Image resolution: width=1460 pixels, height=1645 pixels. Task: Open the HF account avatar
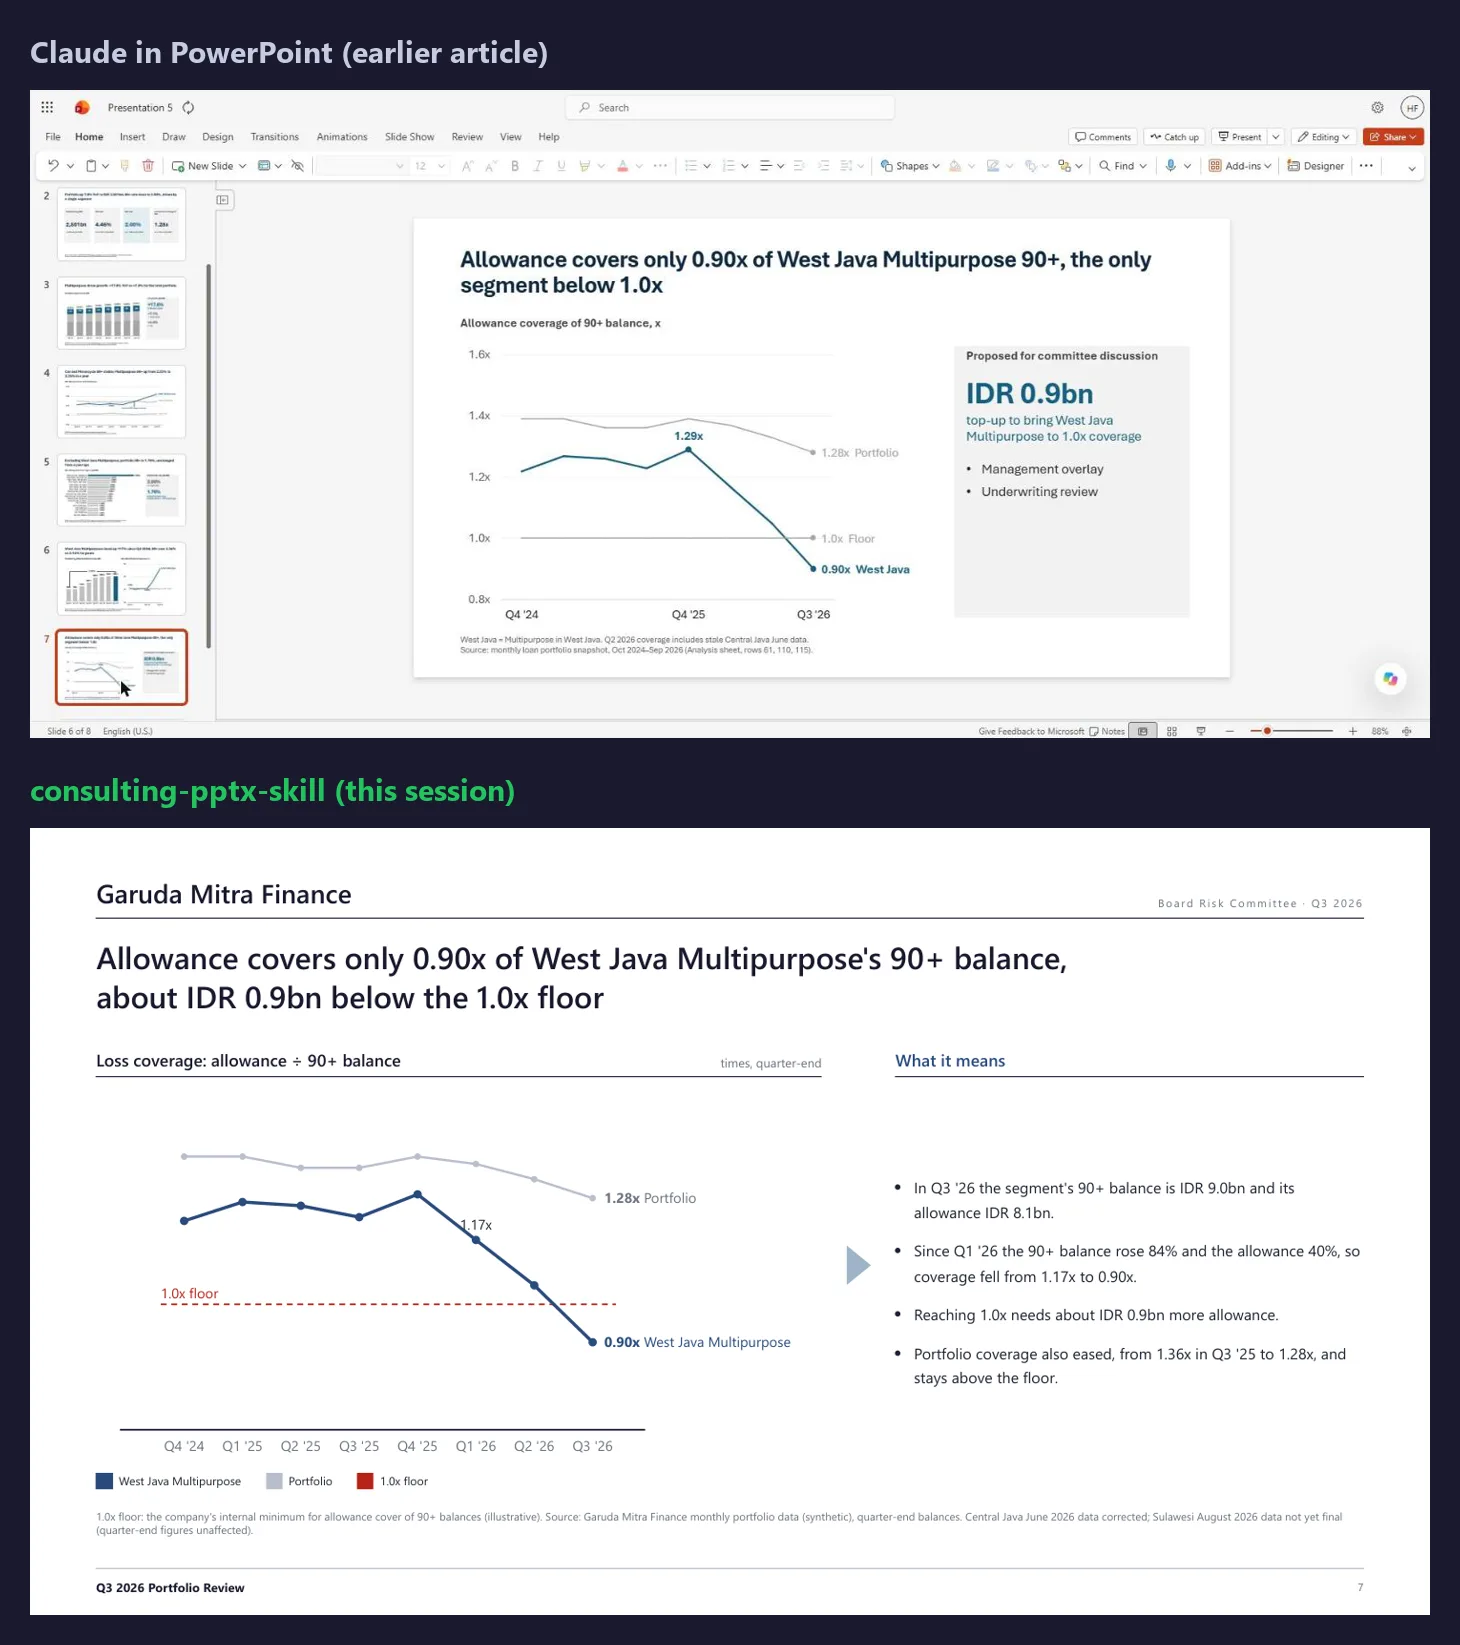(x=1412, y=108)
